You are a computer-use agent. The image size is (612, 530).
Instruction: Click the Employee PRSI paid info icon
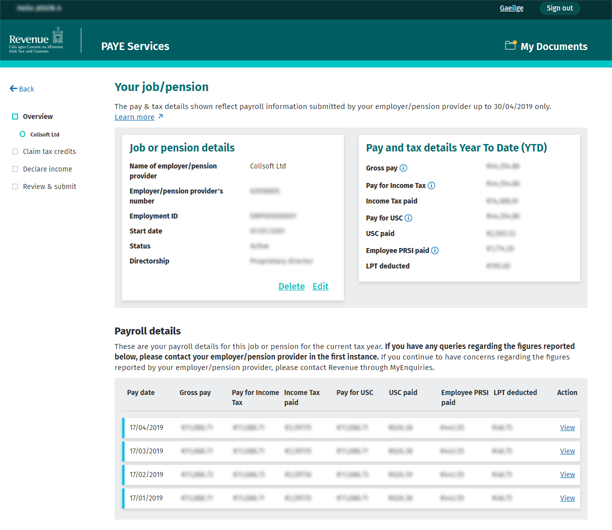[435, 251]
